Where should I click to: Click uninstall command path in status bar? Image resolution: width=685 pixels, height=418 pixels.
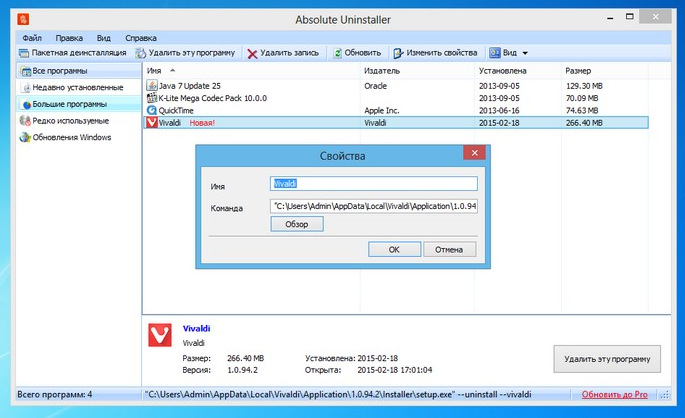pyautogui.click(x=338, y=394)
